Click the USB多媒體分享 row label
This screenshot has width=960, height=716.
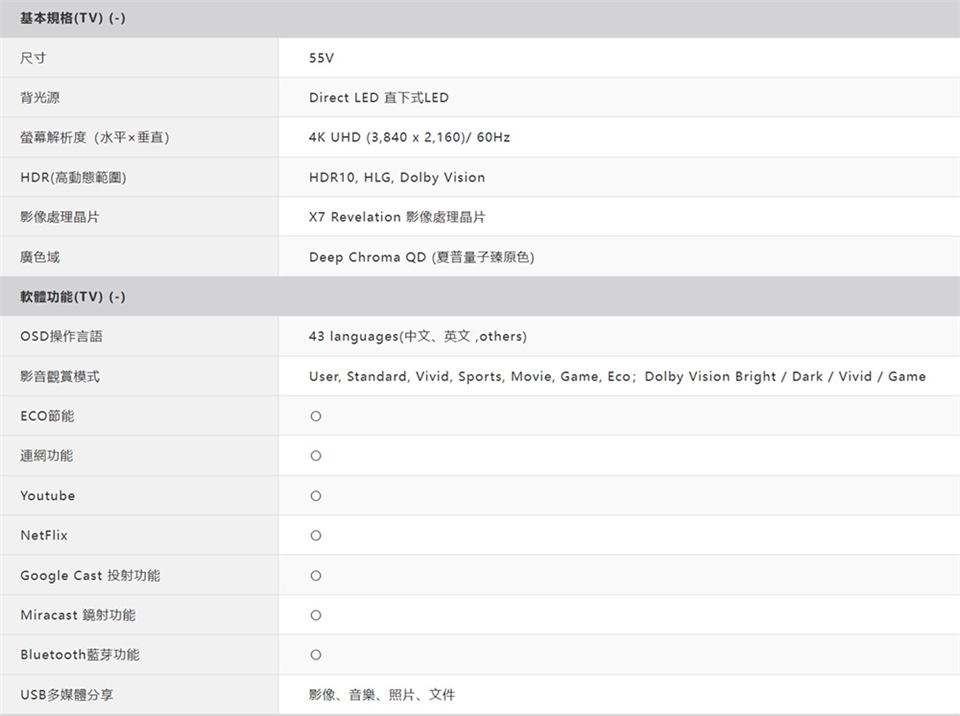pos(67,694)
